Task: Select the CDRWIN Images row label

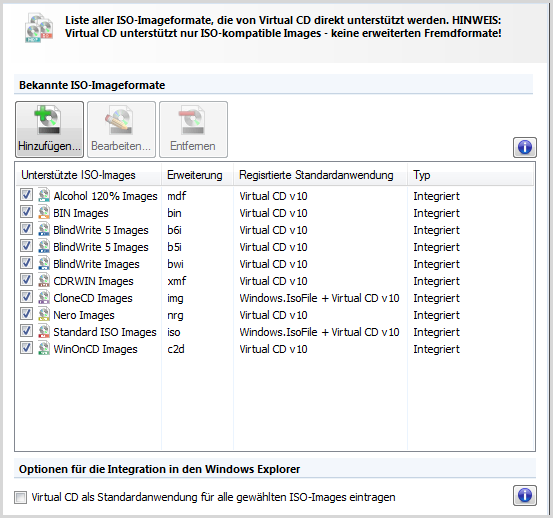Action: tap(93, 281)
